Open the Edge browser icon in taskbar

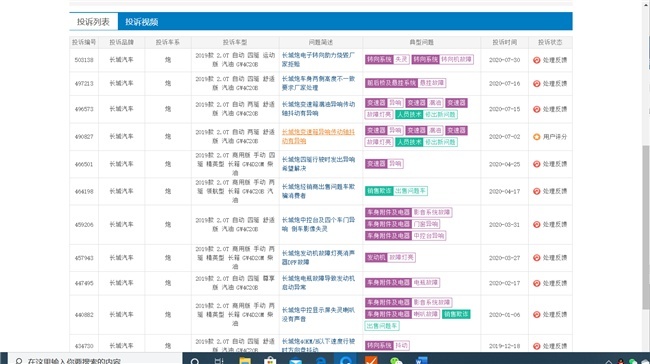[321, 360]
